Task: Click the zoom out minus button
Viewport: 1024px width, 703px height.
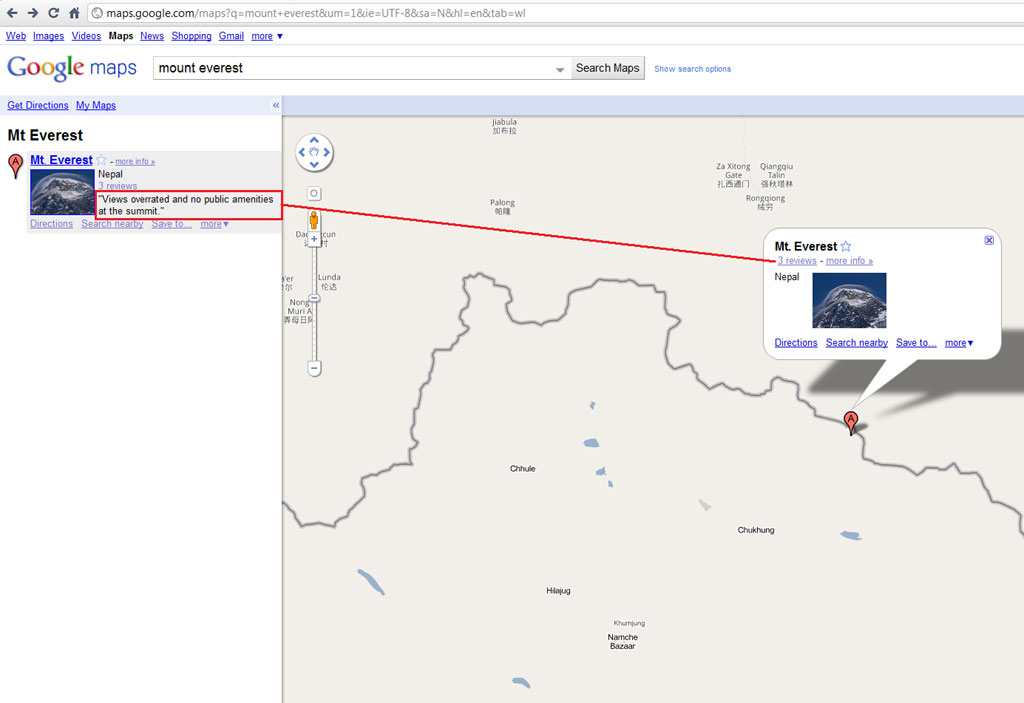Action: (x=314, y=368)
